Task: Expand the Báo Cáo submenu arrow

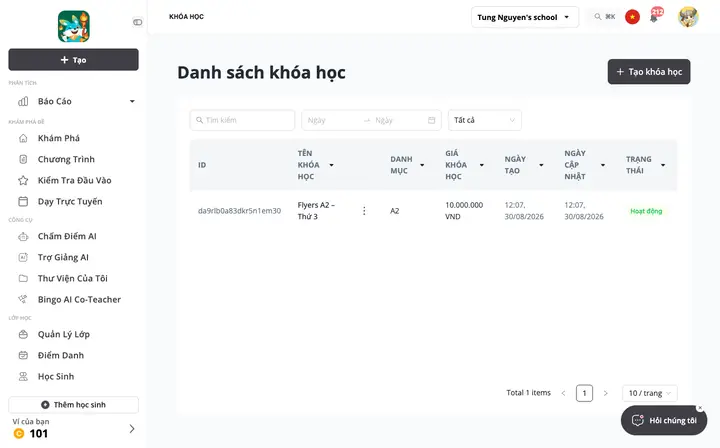Action: [x=132, y=101]
